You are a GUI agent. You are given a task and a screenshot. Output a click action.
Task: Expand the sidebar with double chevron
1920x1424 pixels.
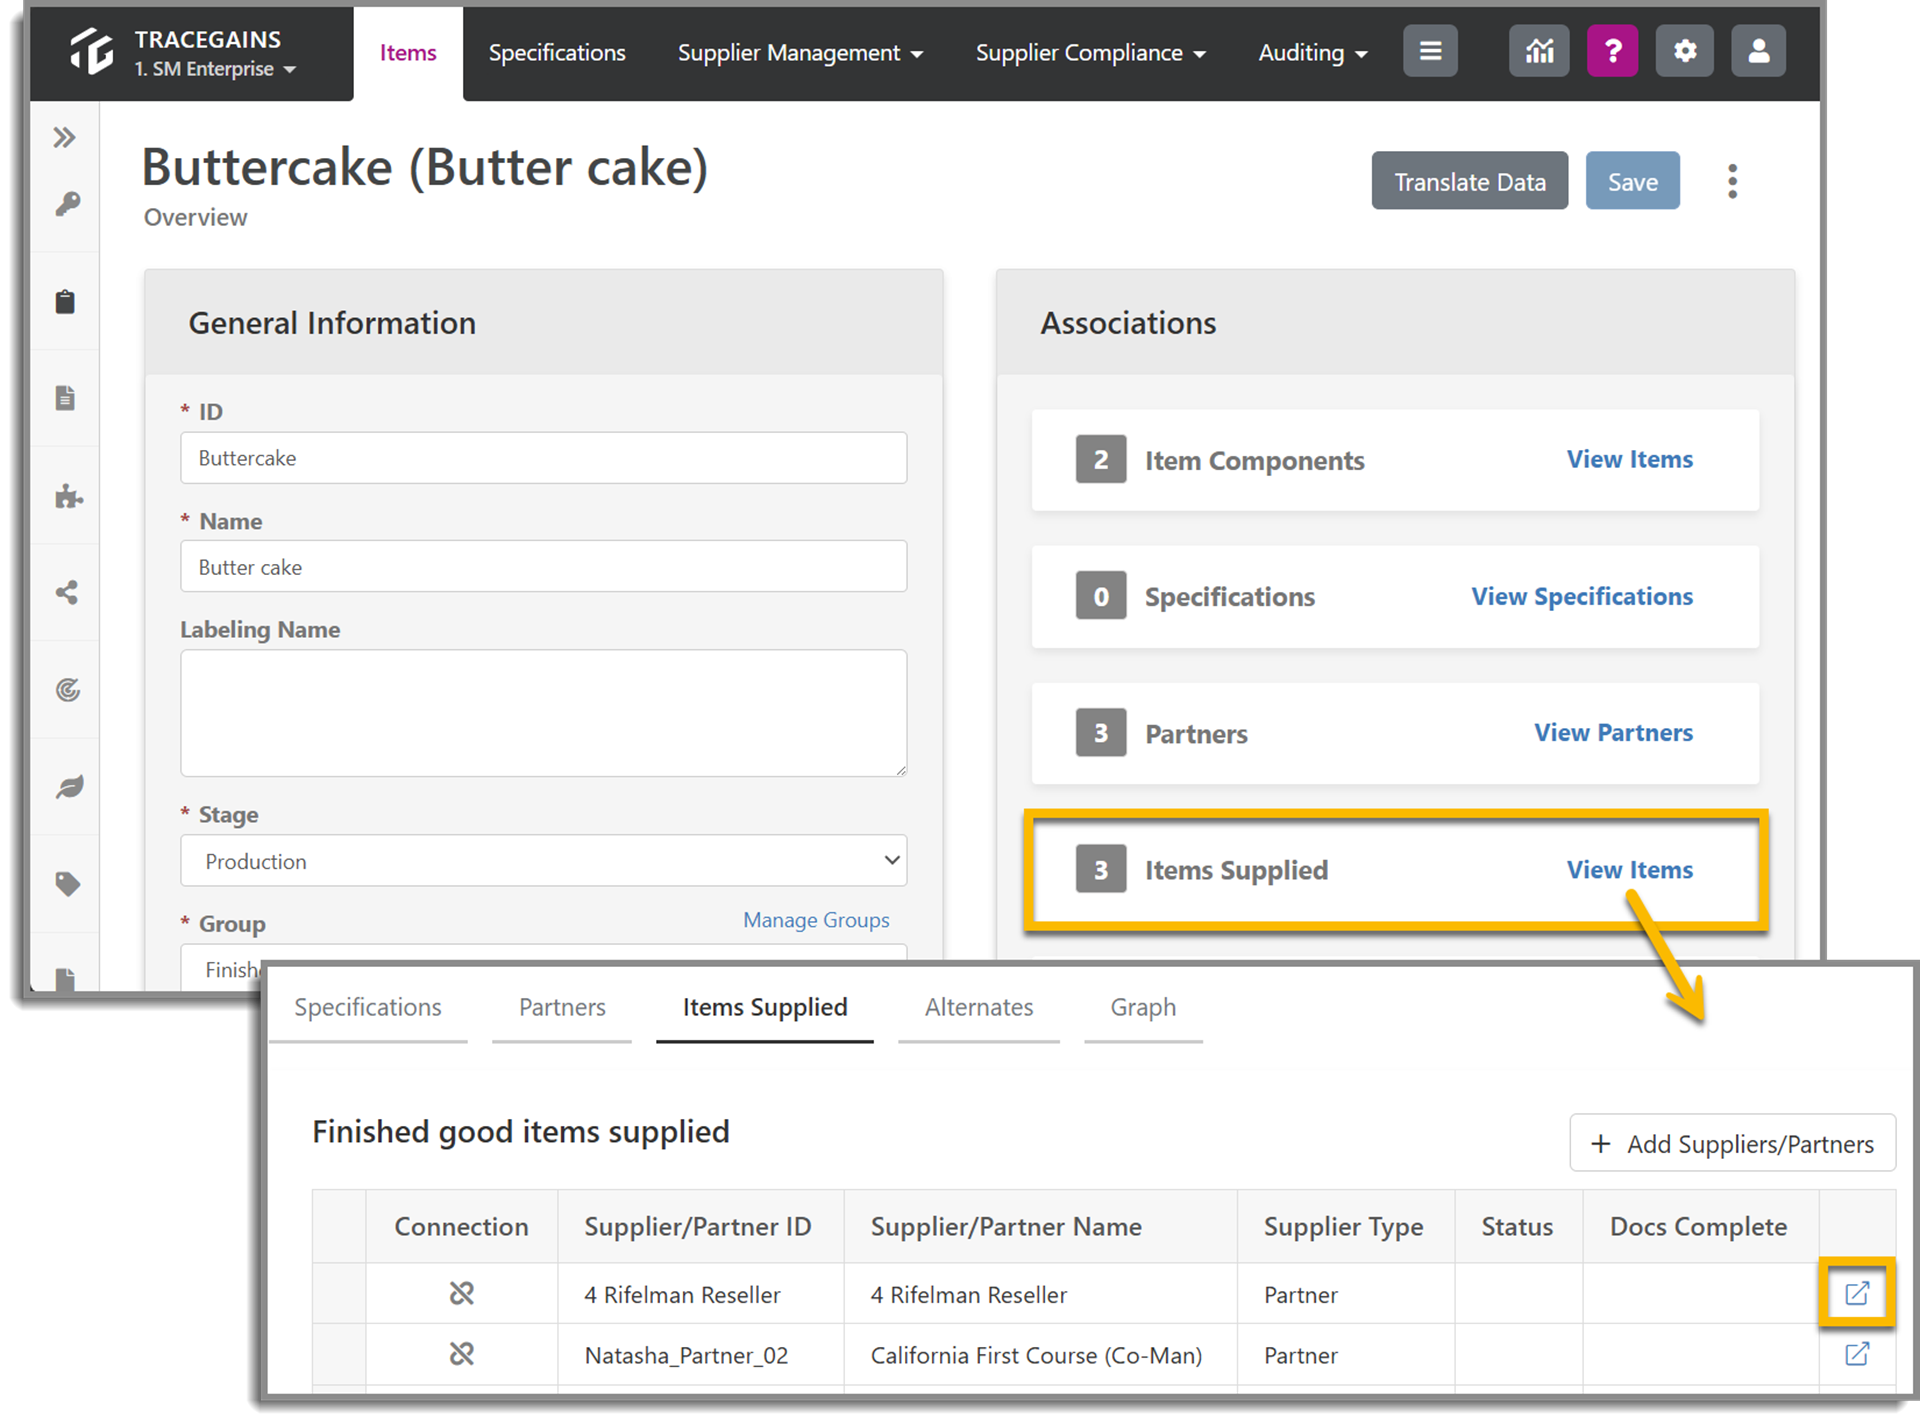tap(65, 137)
